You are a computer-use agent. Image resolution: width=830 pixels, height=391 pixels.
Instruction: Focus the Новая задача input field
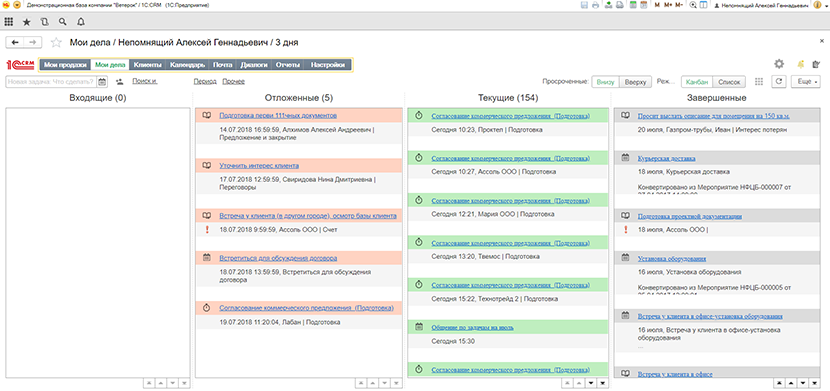tap(51, 81)
